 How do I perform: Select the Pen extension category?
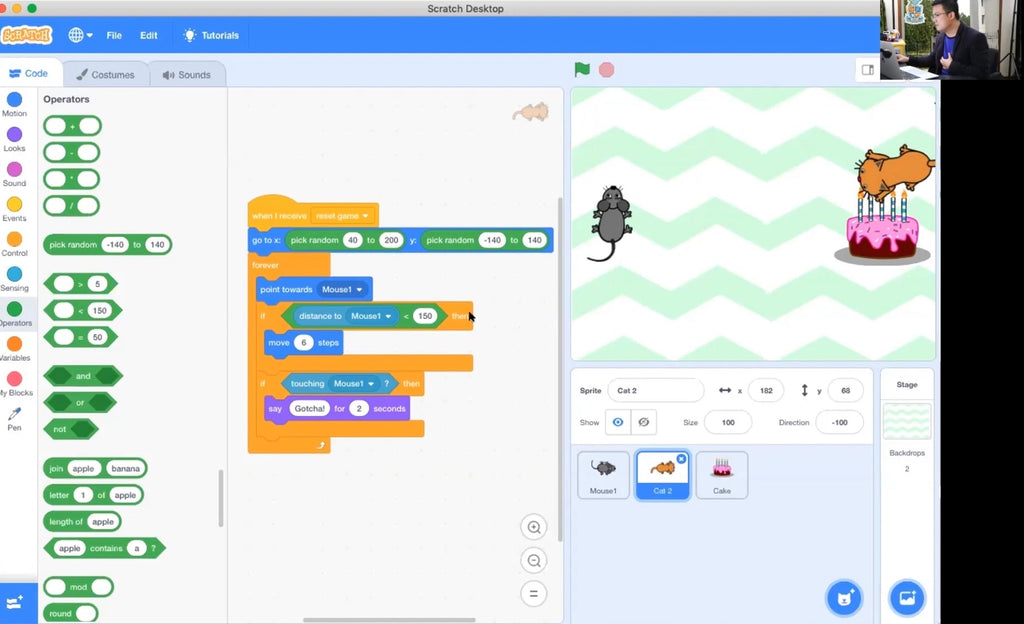(15, 420)
